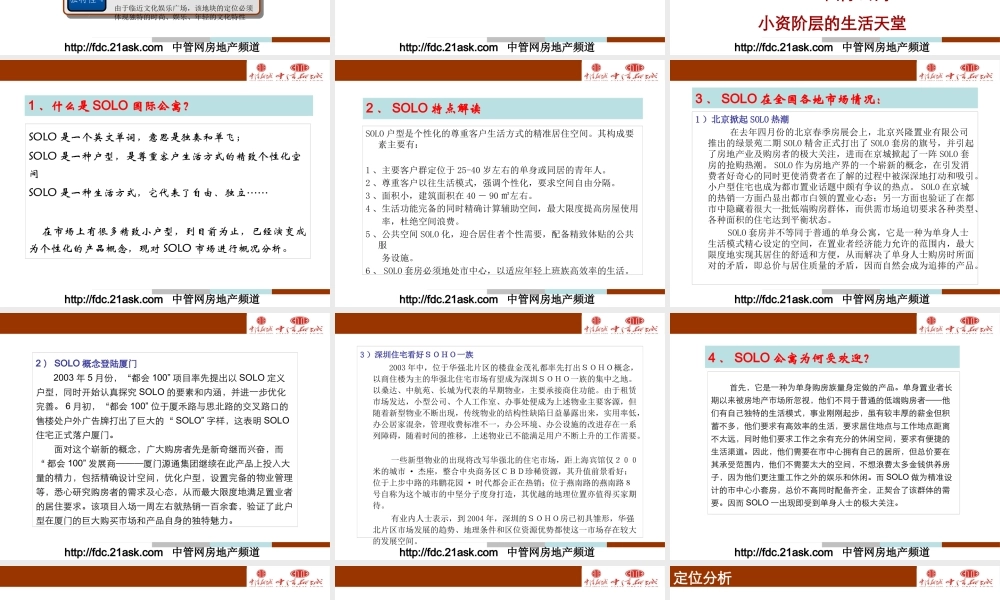The height and width of the screenshot is (600, 1000).
Task: Click the subheading 1）北京掀起SOLO热潮
Action: pos(742,119)
